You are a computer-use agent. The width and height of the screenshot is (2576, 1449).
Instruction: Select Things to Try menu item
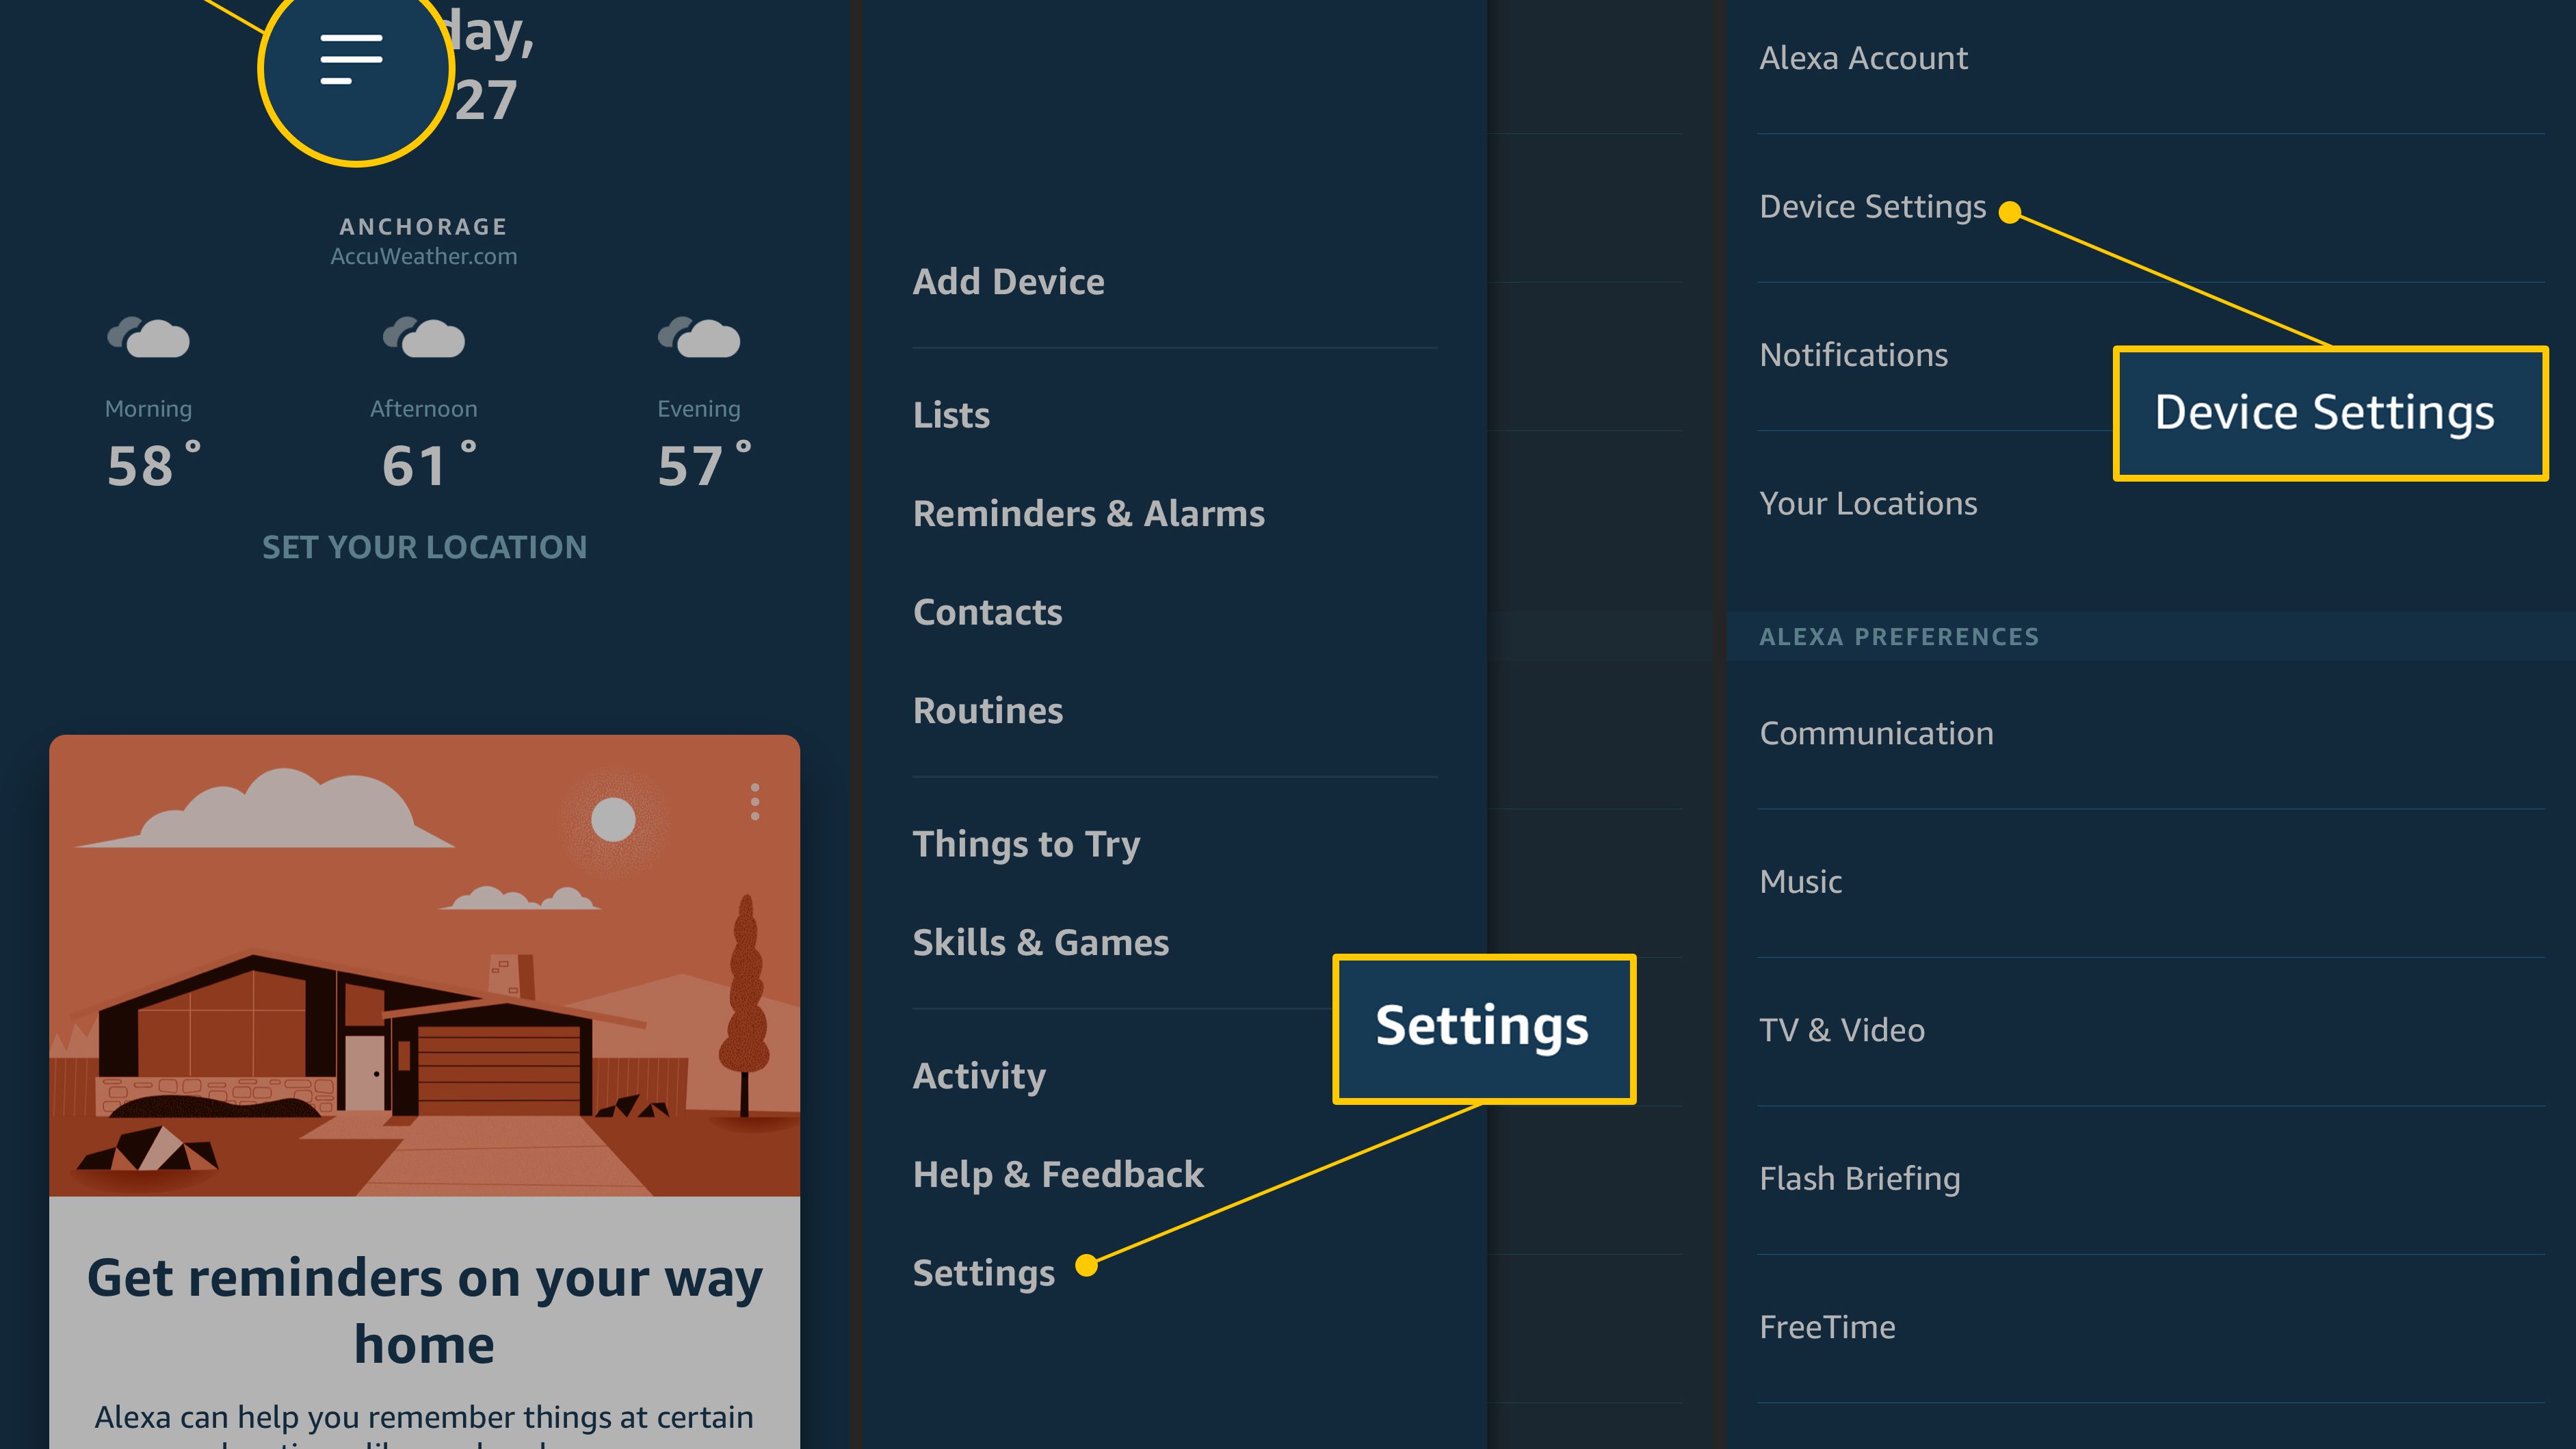point(1027,845)
